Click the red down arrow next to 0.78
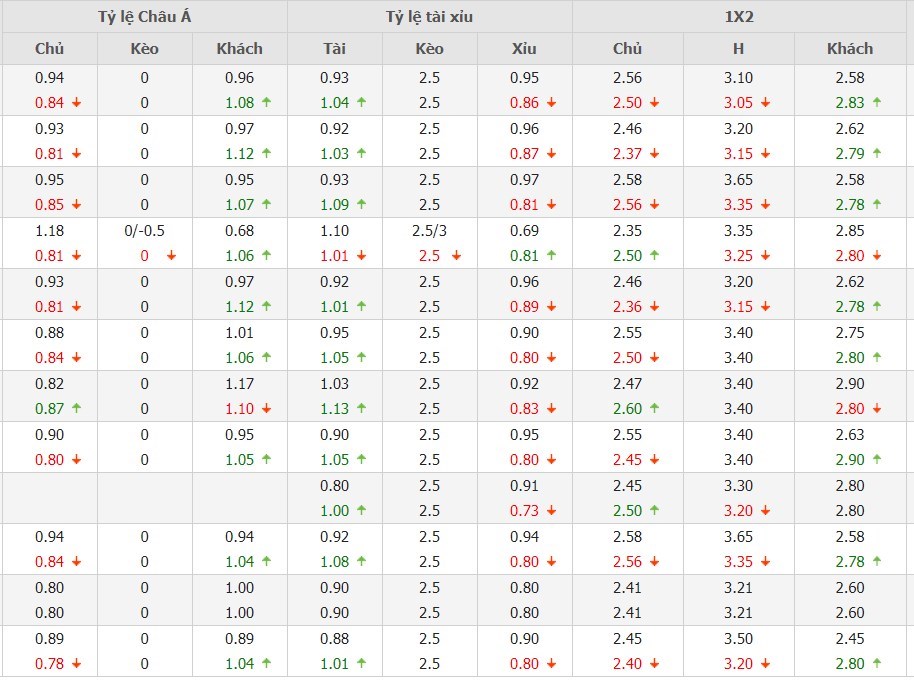914x683 pixels. point(76,664)
